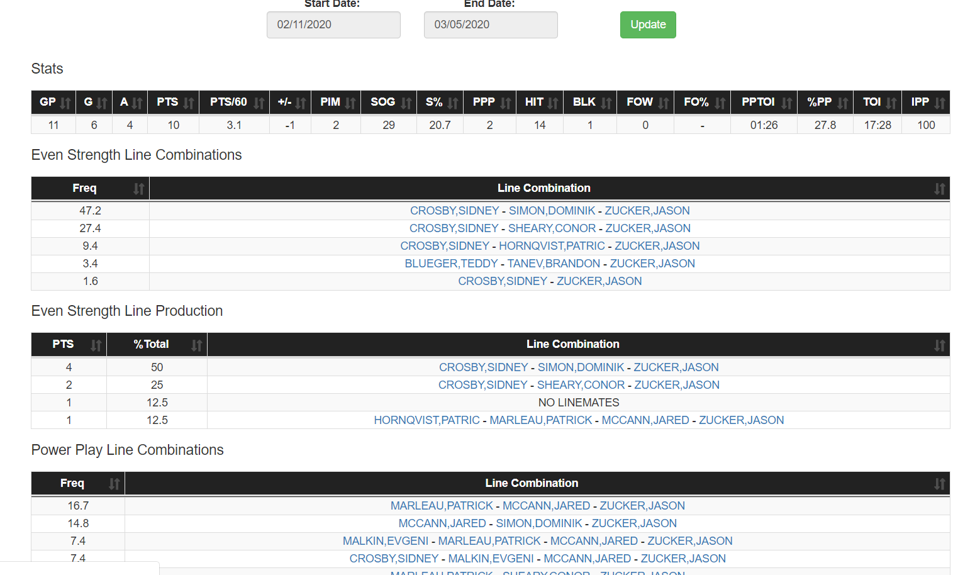This screenshot has width=975, height=575.
Task: Open HORNQVIST,PATRIC in 12.5 %Total production row
Action: [427, 420]
